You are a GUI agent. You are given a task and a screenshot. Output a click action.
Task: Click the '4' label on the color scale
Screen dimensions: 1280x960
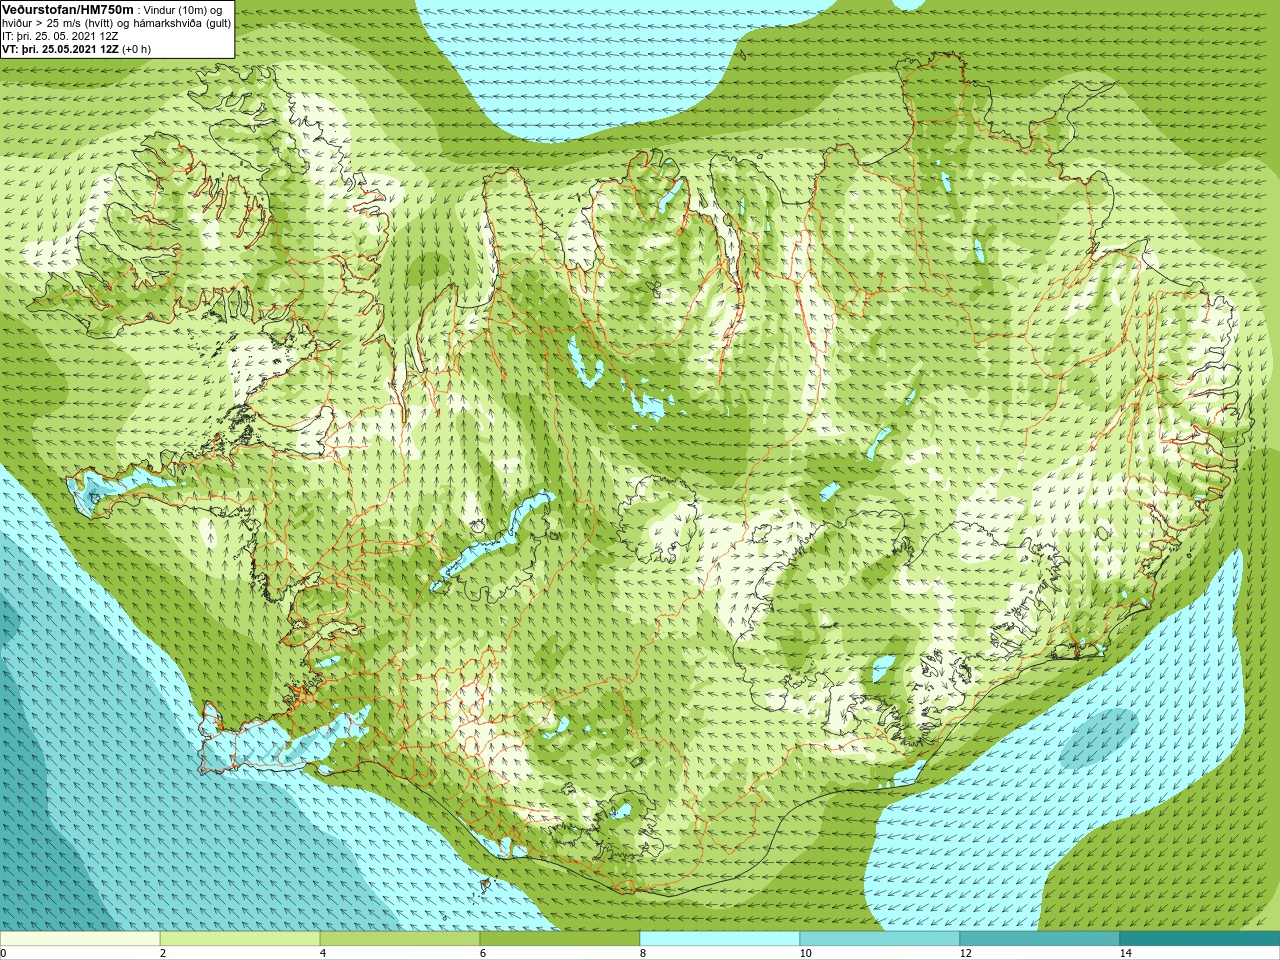pos(323,953)
